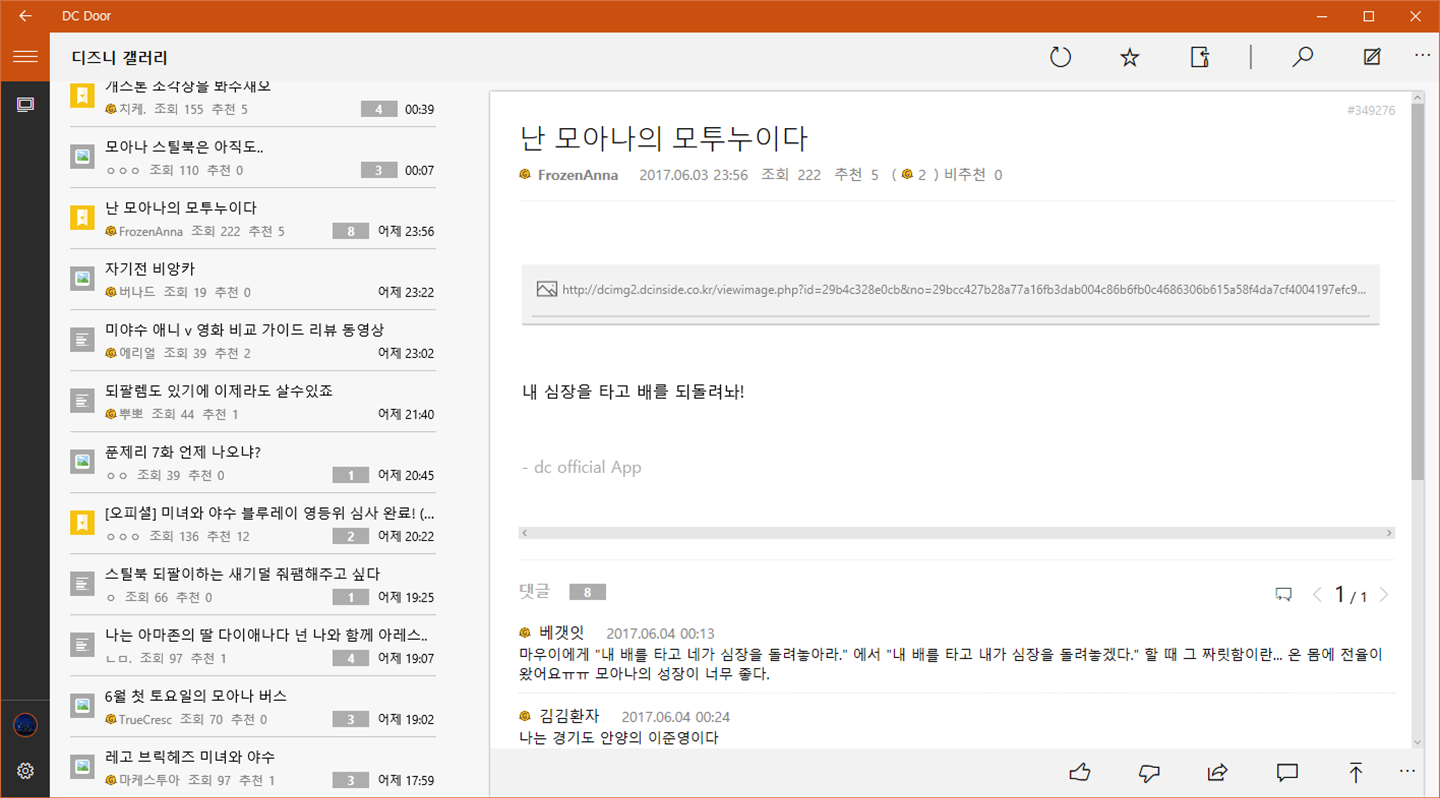This screenshot has height=798, width=1440.
Task: Open the dcimg2.dcinside.co.kr image link
Action: 950,290
